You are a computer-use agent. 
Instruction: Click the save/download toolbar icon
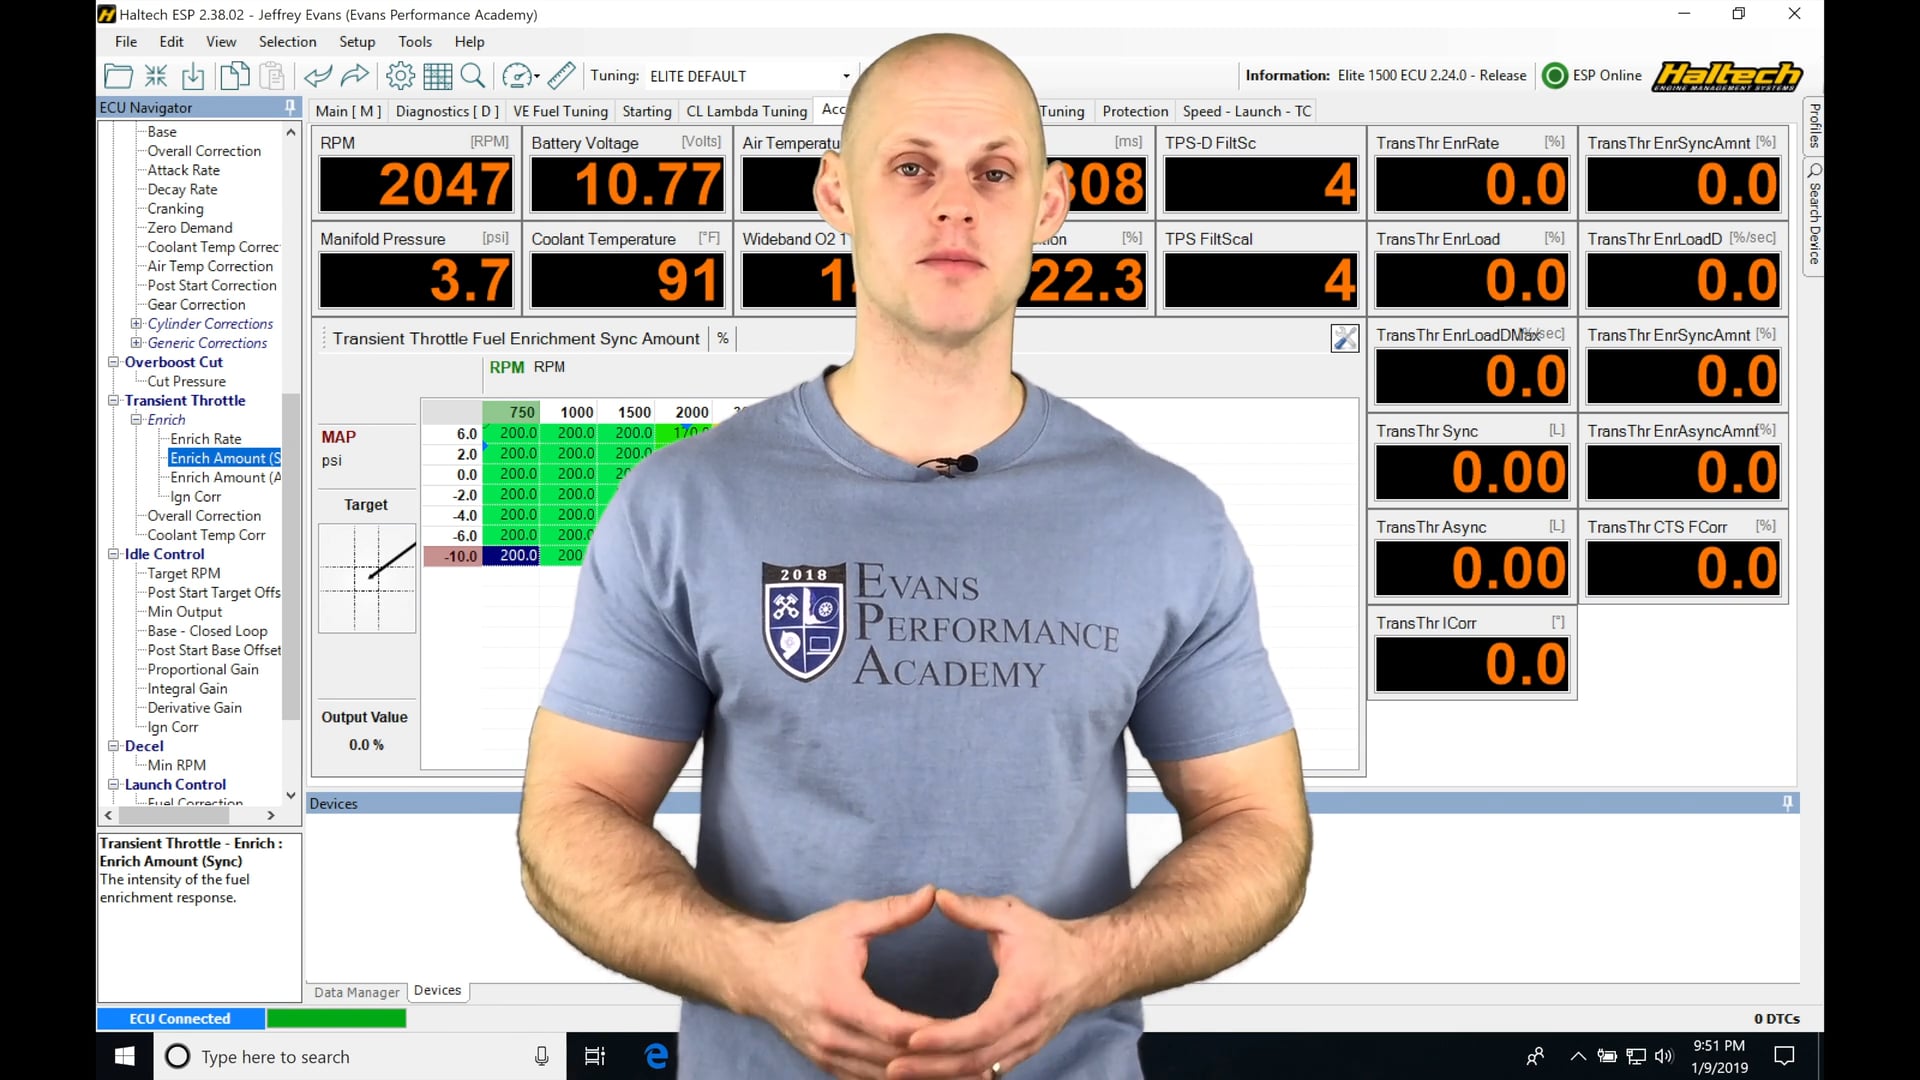point(192,76)
